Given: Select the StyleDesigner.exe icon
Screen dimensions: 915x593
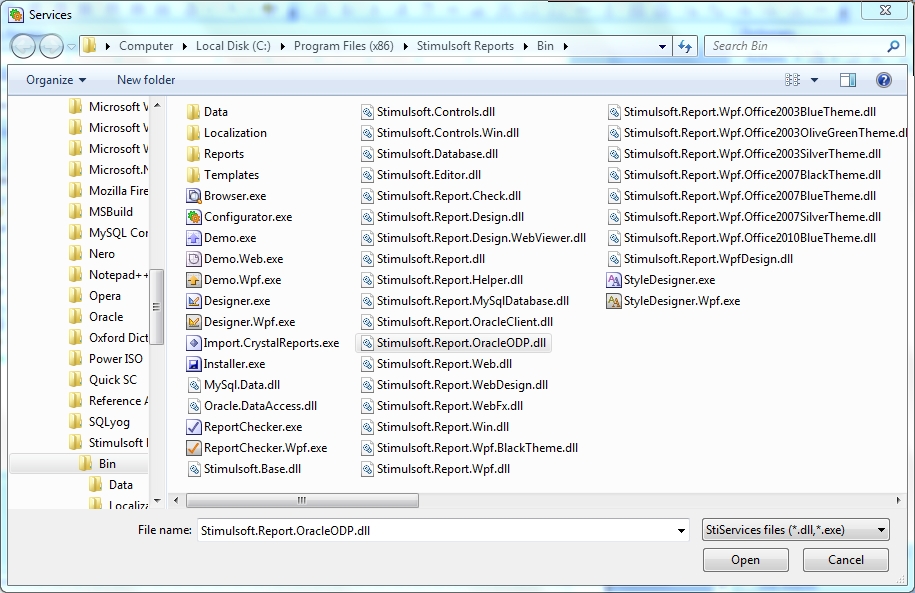Looking at the screenshot, I should click(x=614, y=280).
